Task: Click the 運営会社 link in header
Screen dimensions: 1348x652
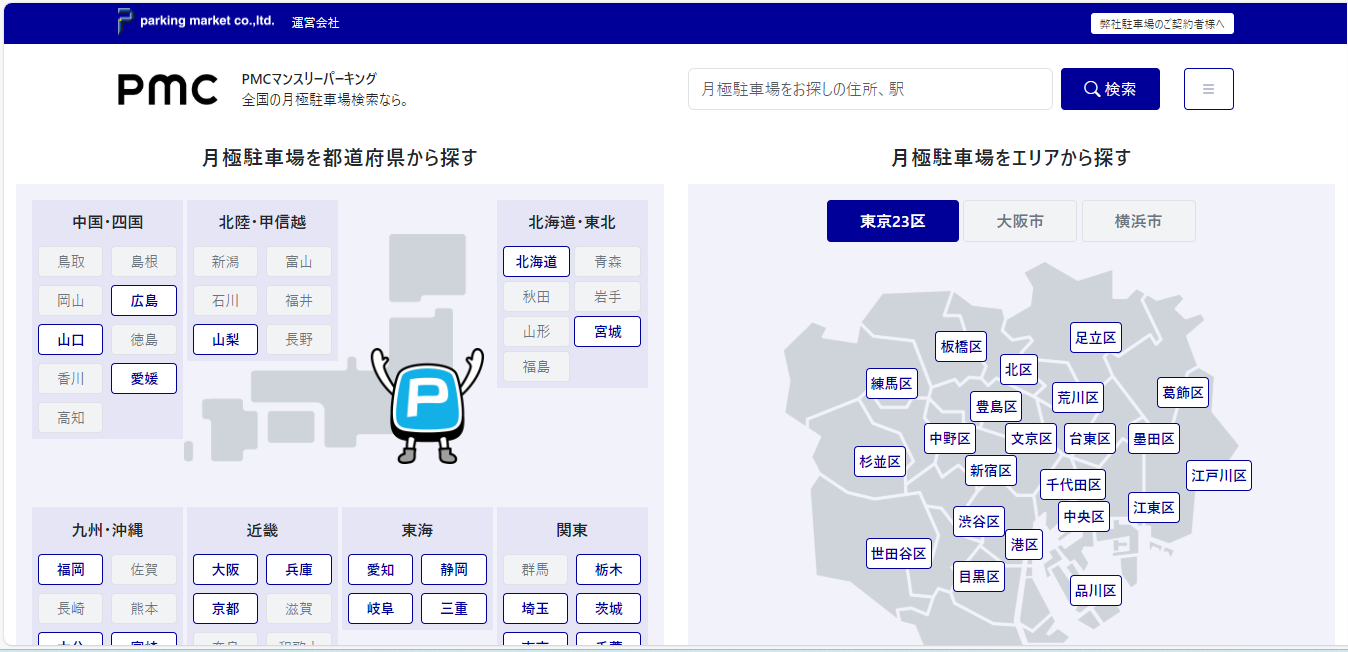Action: tap(315, 22)
